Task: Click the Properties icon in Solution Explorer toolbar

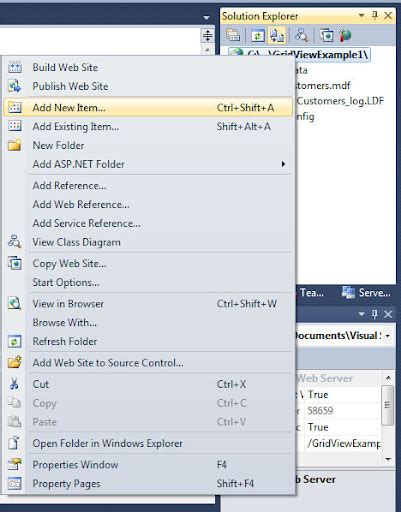Action: click(x=233, y=35)
